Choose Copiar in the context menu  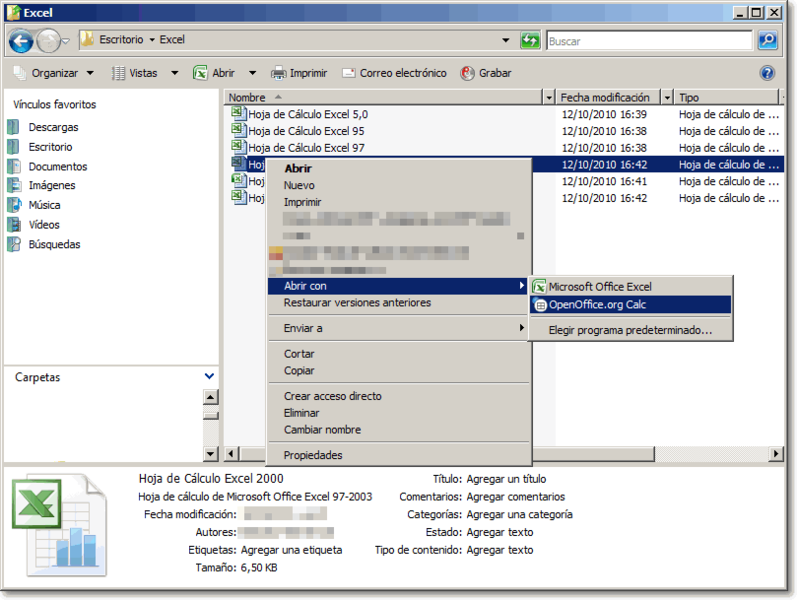(x=399, y=371)
